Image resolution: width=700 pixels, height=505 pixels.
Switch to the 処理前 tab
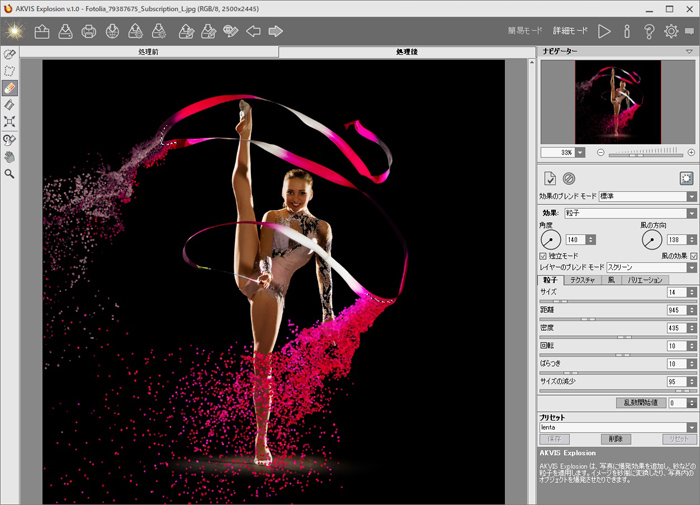click(149, 51)
